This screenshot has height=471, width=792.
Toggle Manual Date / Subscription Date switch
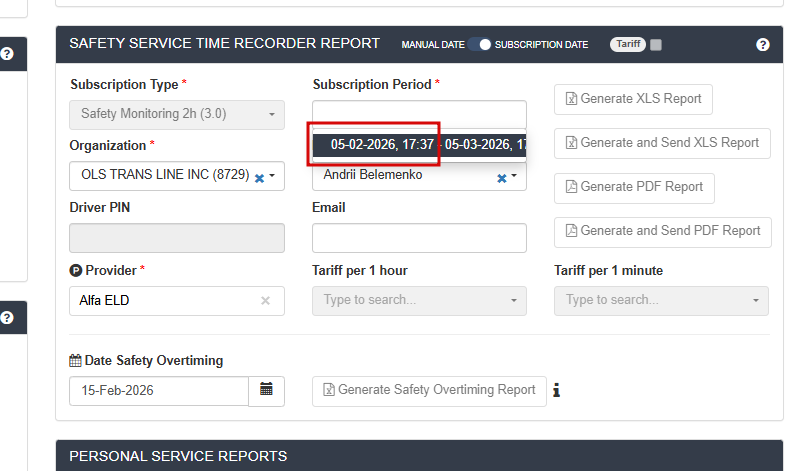coord(480,45)
